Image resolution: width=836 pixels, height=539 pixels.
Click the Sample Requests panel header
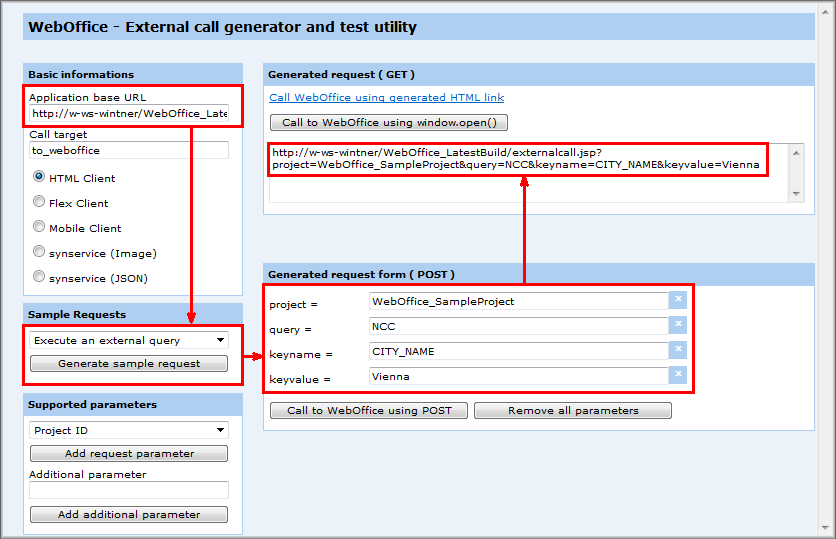(133, 315)
